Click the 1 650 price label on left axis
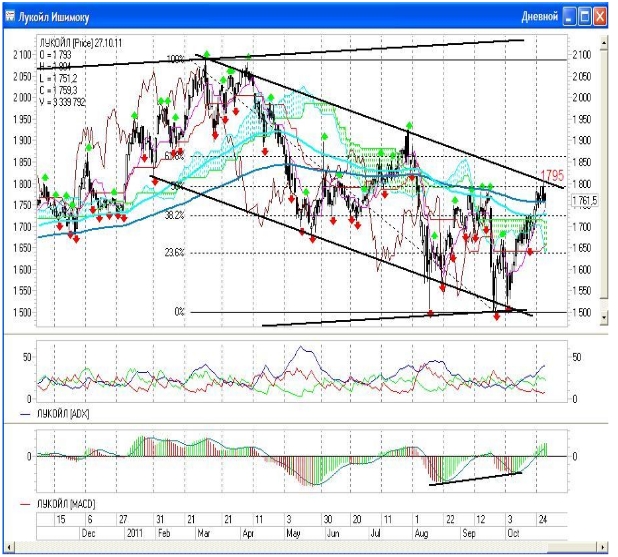 [x=22, y=248]
